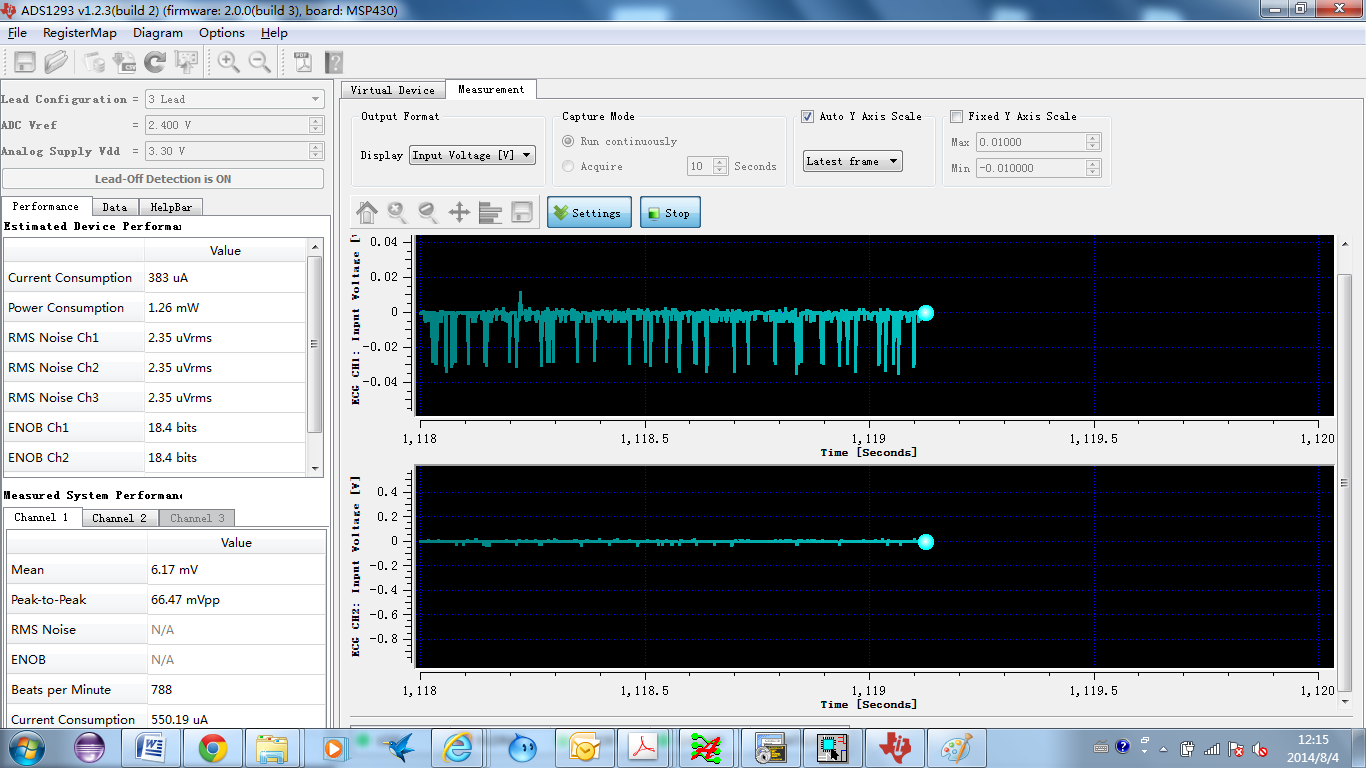Screen dimensions: 1366x768
Task: Click the Lead-Off Detection is ON button
Action: (x=163, y=179)
